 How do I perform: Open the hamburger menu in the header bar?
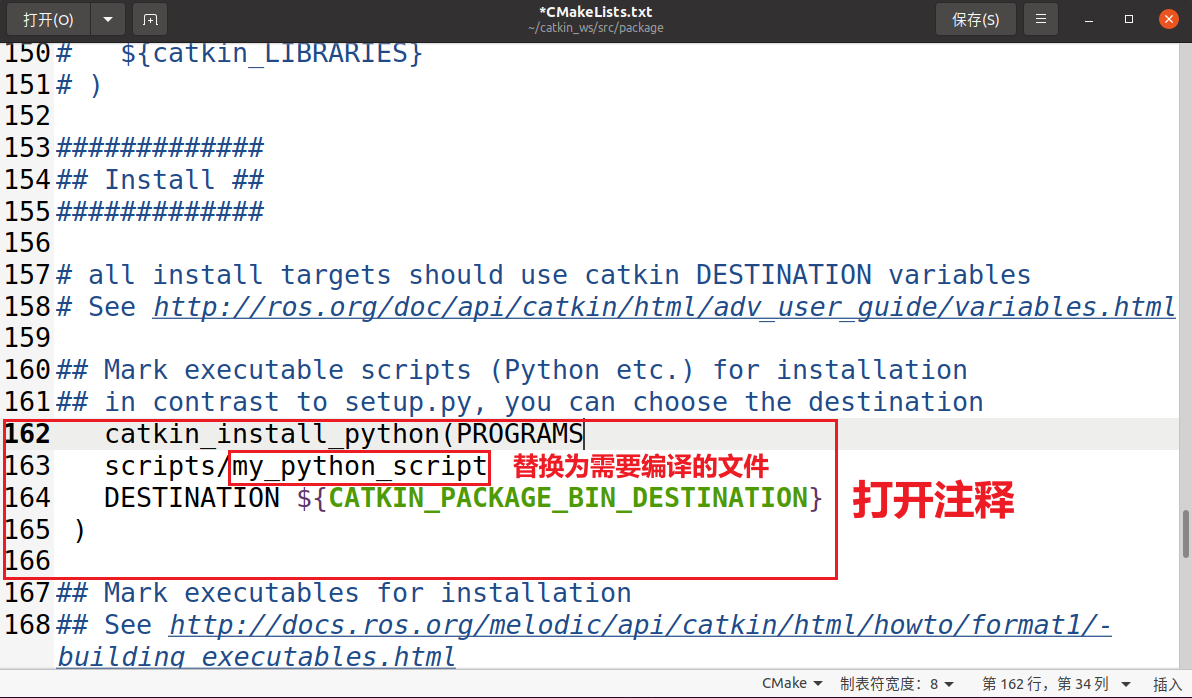point(1042,19)
